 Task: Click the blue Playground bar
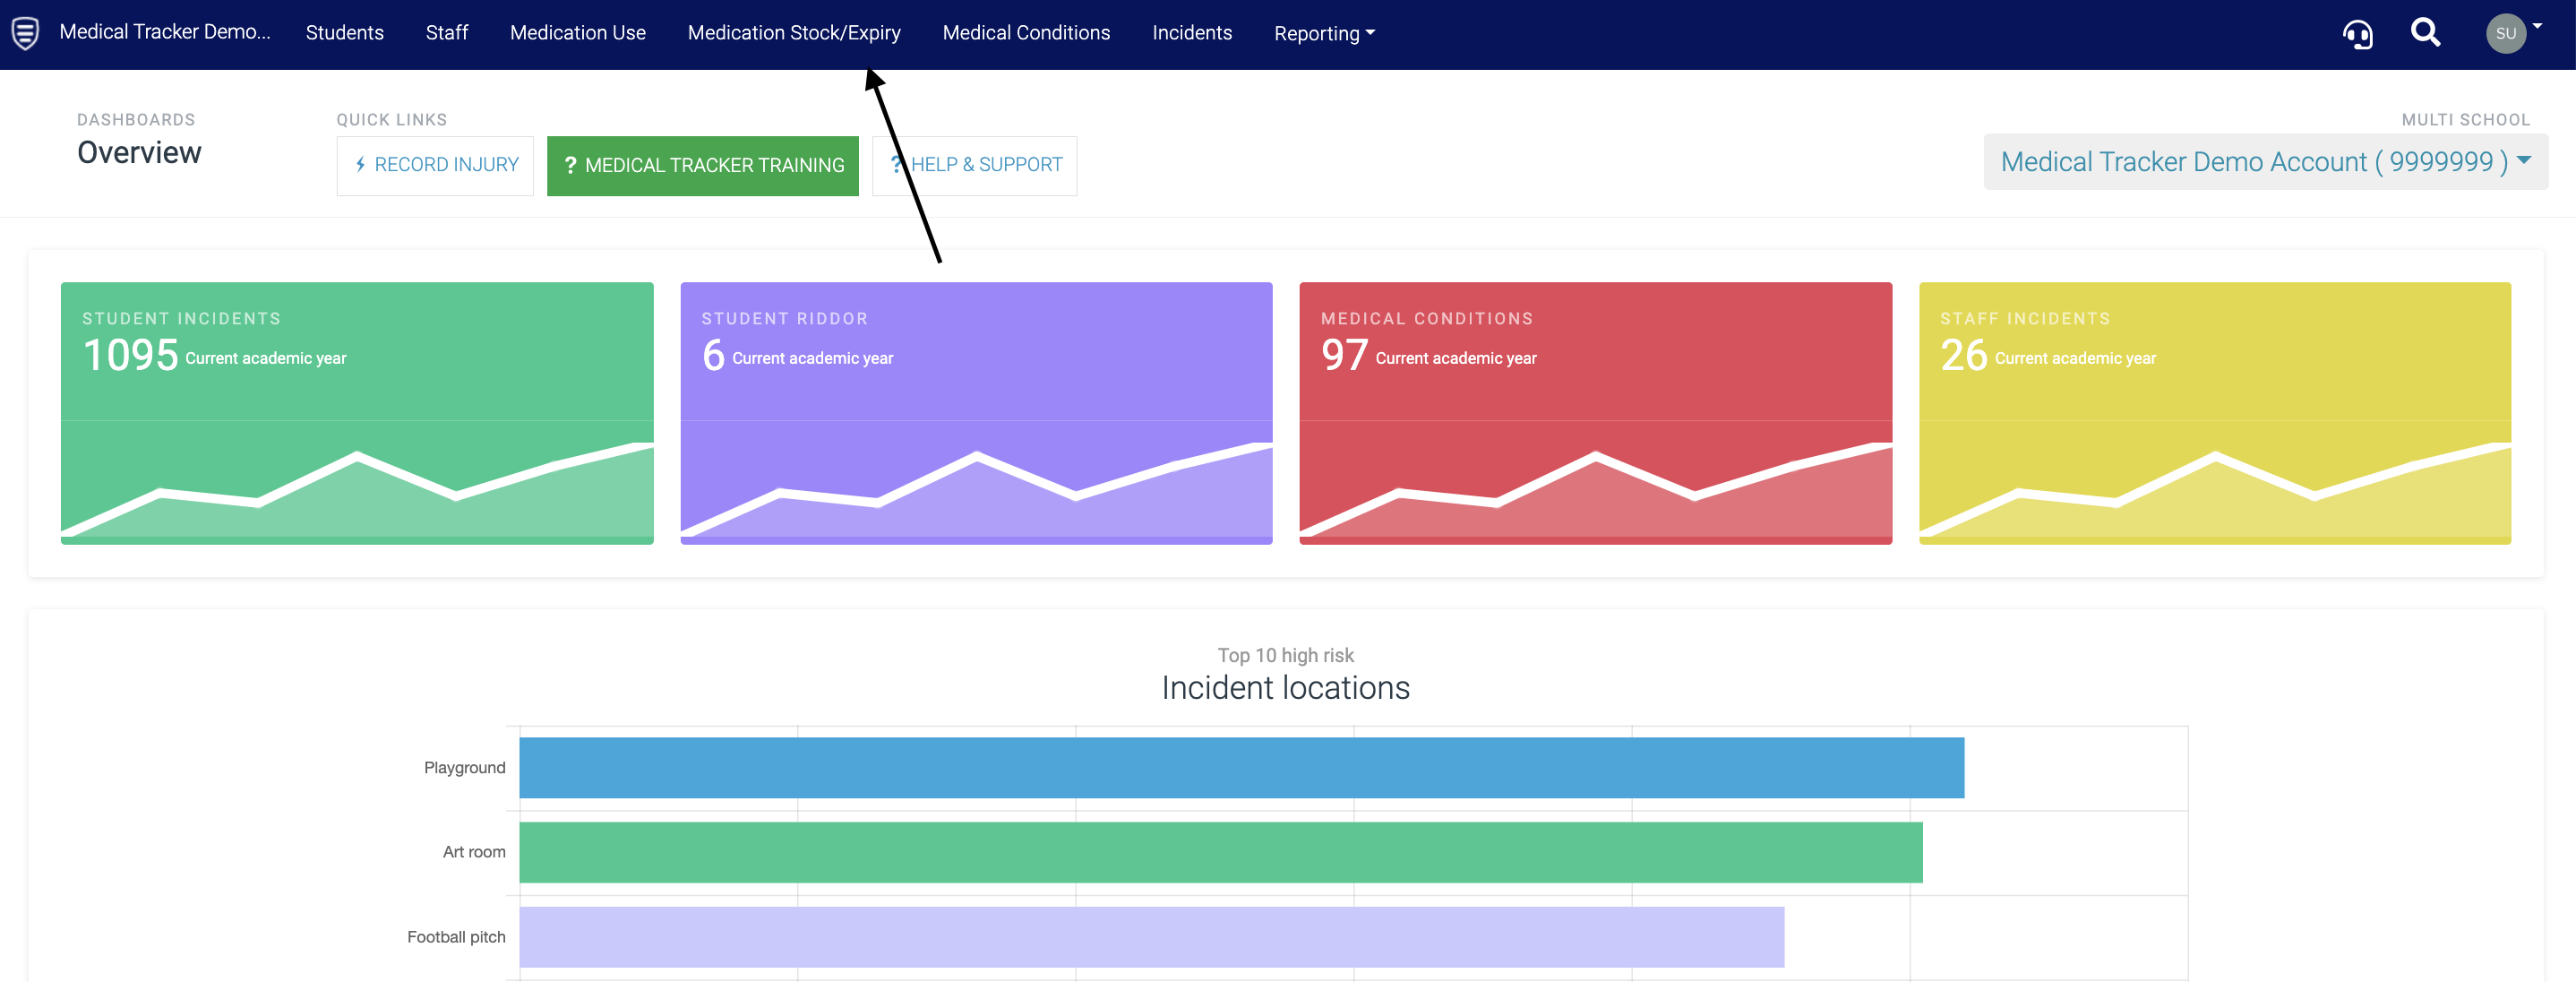click(x=1241, y=767)
